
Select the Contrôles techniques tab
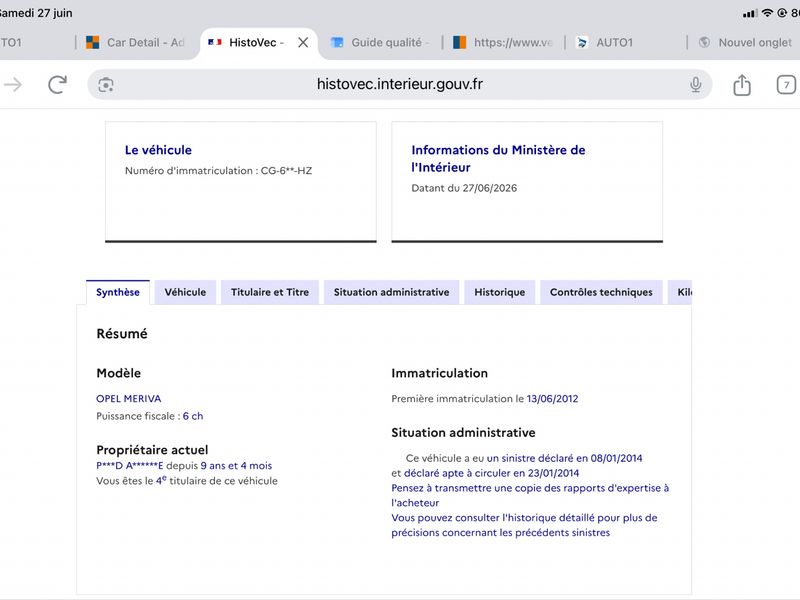601,292
